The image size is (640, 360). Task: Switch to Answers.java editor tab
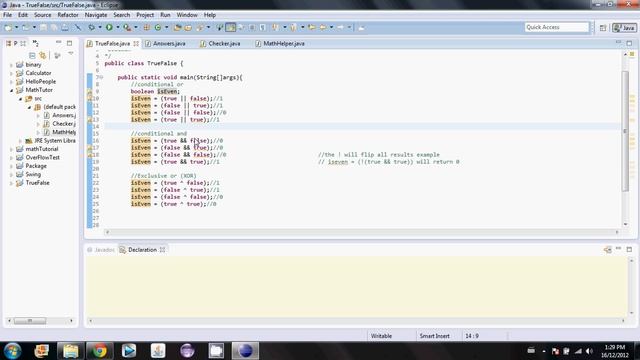coord(165,43)
